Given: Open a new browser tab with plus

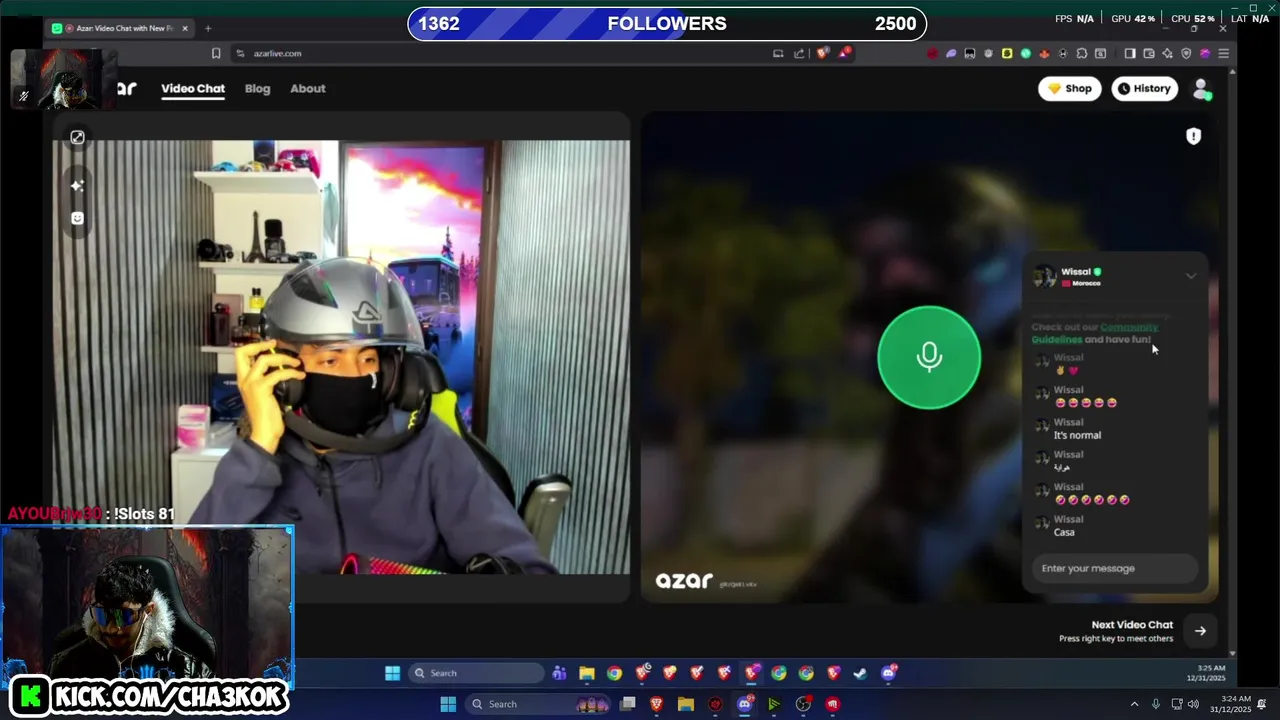Looking at the screenshot, I should tap(208, 28).
